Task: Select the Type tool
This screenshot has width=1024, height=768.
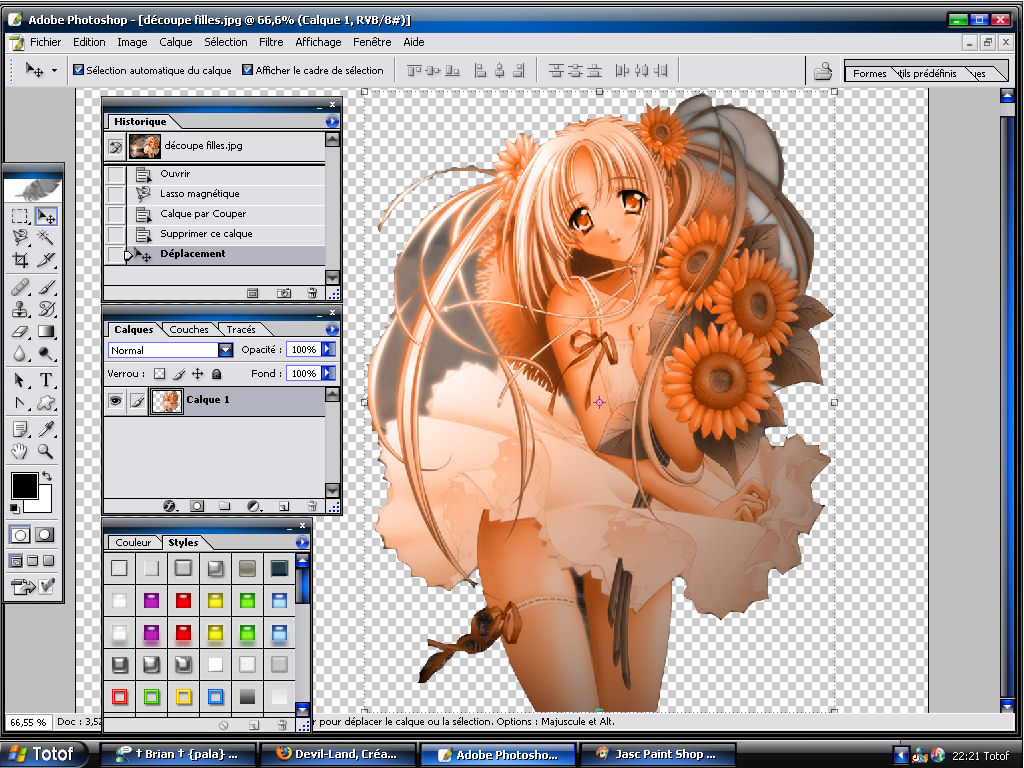Action: (x=46, y=380)
